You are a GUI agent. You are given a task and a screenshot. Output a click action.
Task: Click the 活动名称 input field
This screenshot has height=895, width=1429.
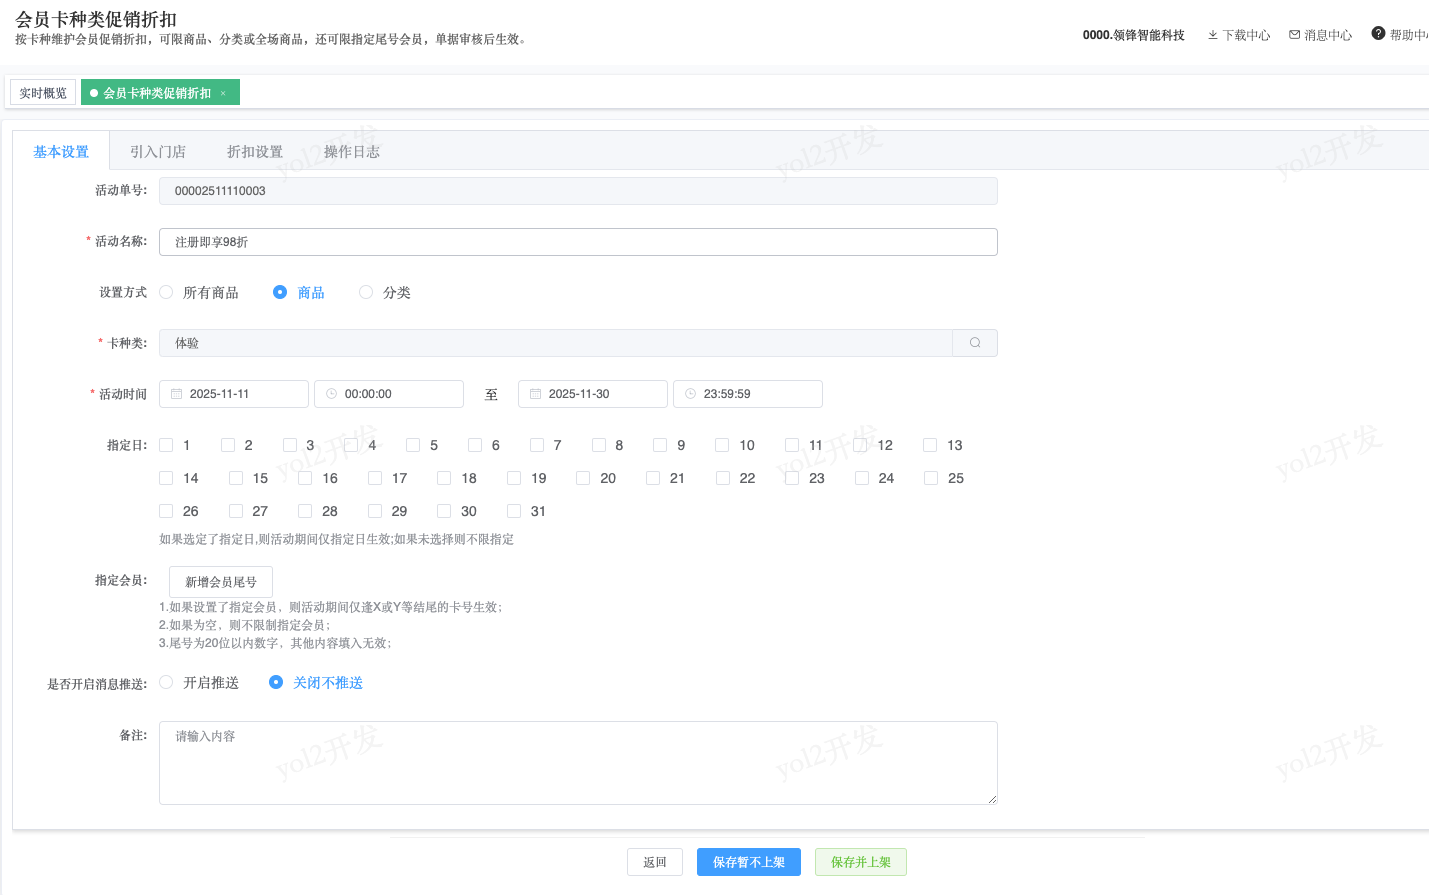point(578,242)
